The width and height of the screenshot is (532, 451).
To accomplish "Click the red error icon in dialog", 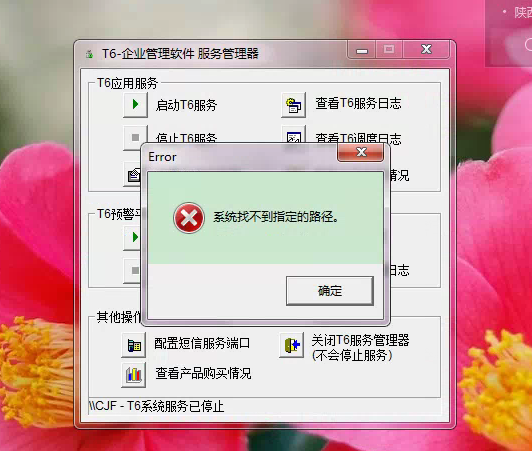I will (x=189, y=218).
